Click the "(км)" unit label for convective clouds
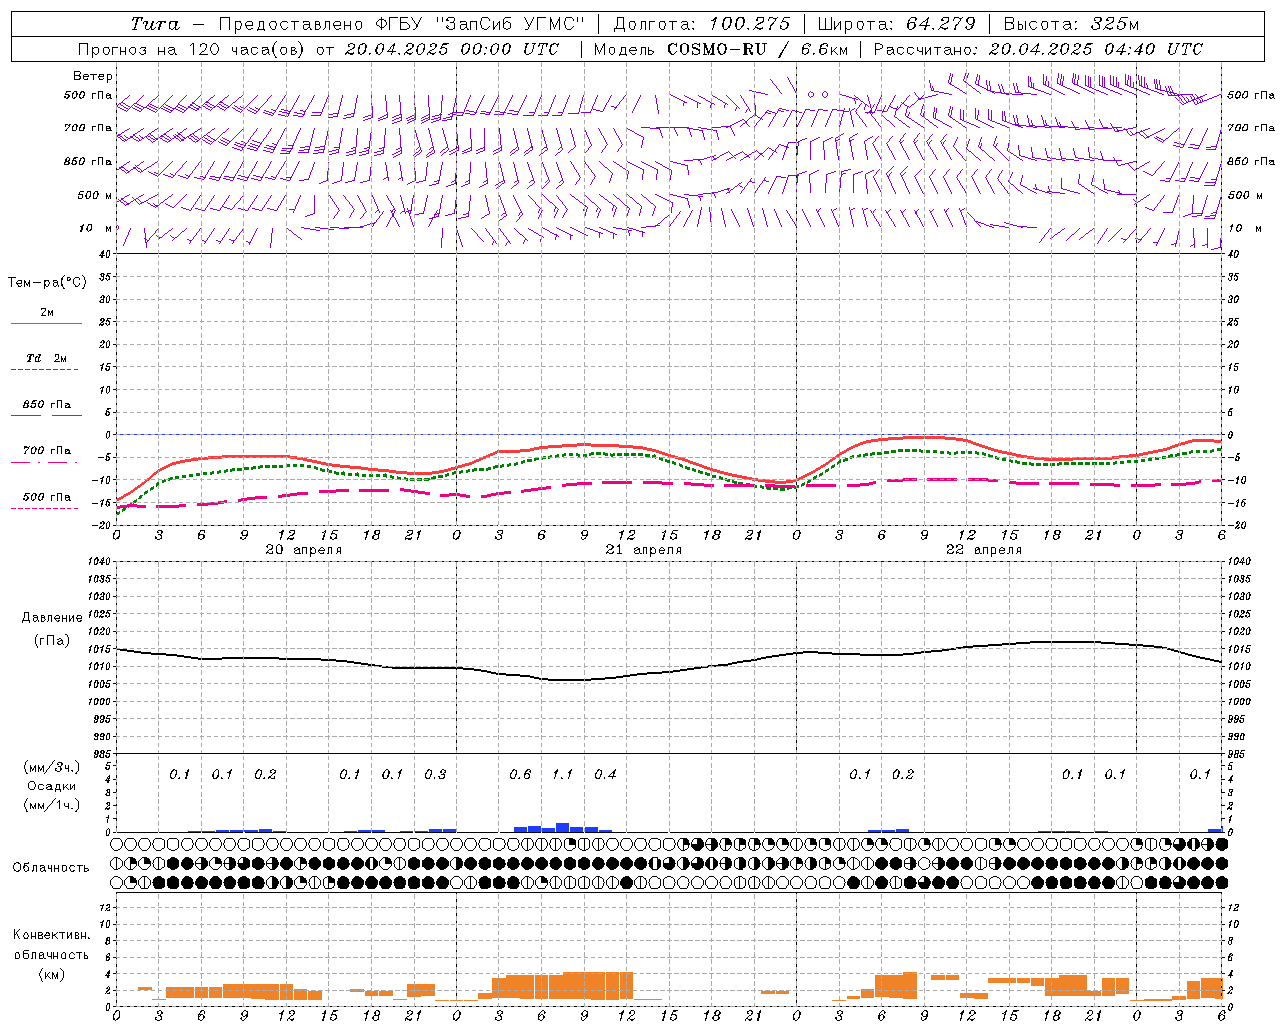 51,974
